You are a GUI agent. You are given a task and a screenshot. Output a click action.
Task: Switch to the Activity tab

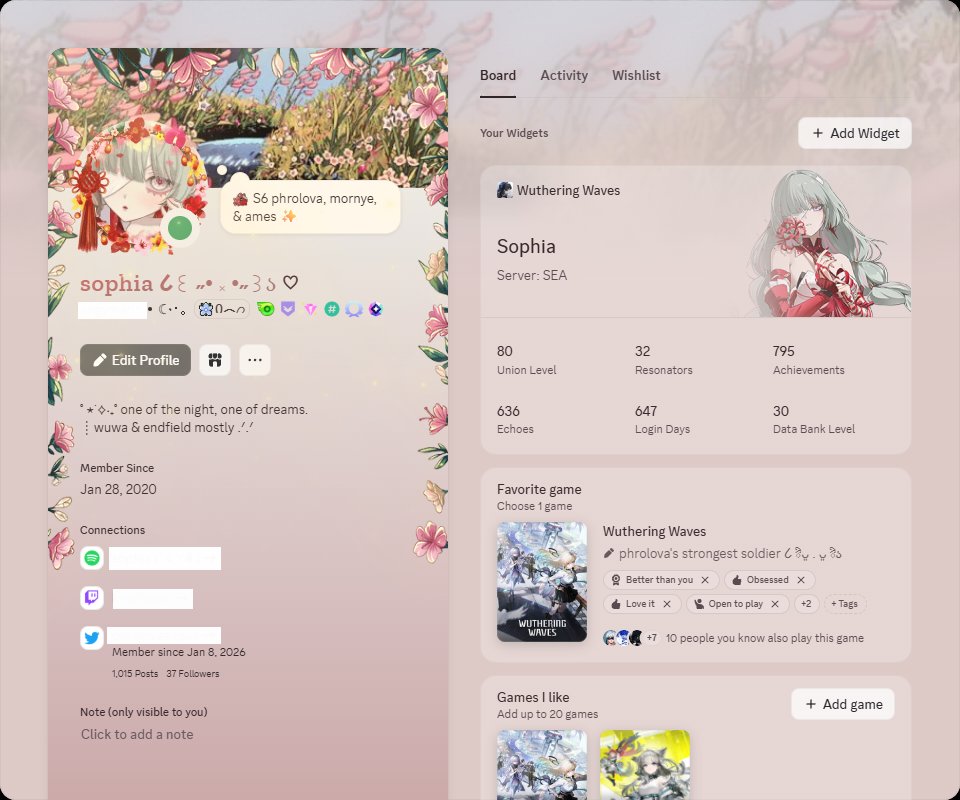coord(564,75)
